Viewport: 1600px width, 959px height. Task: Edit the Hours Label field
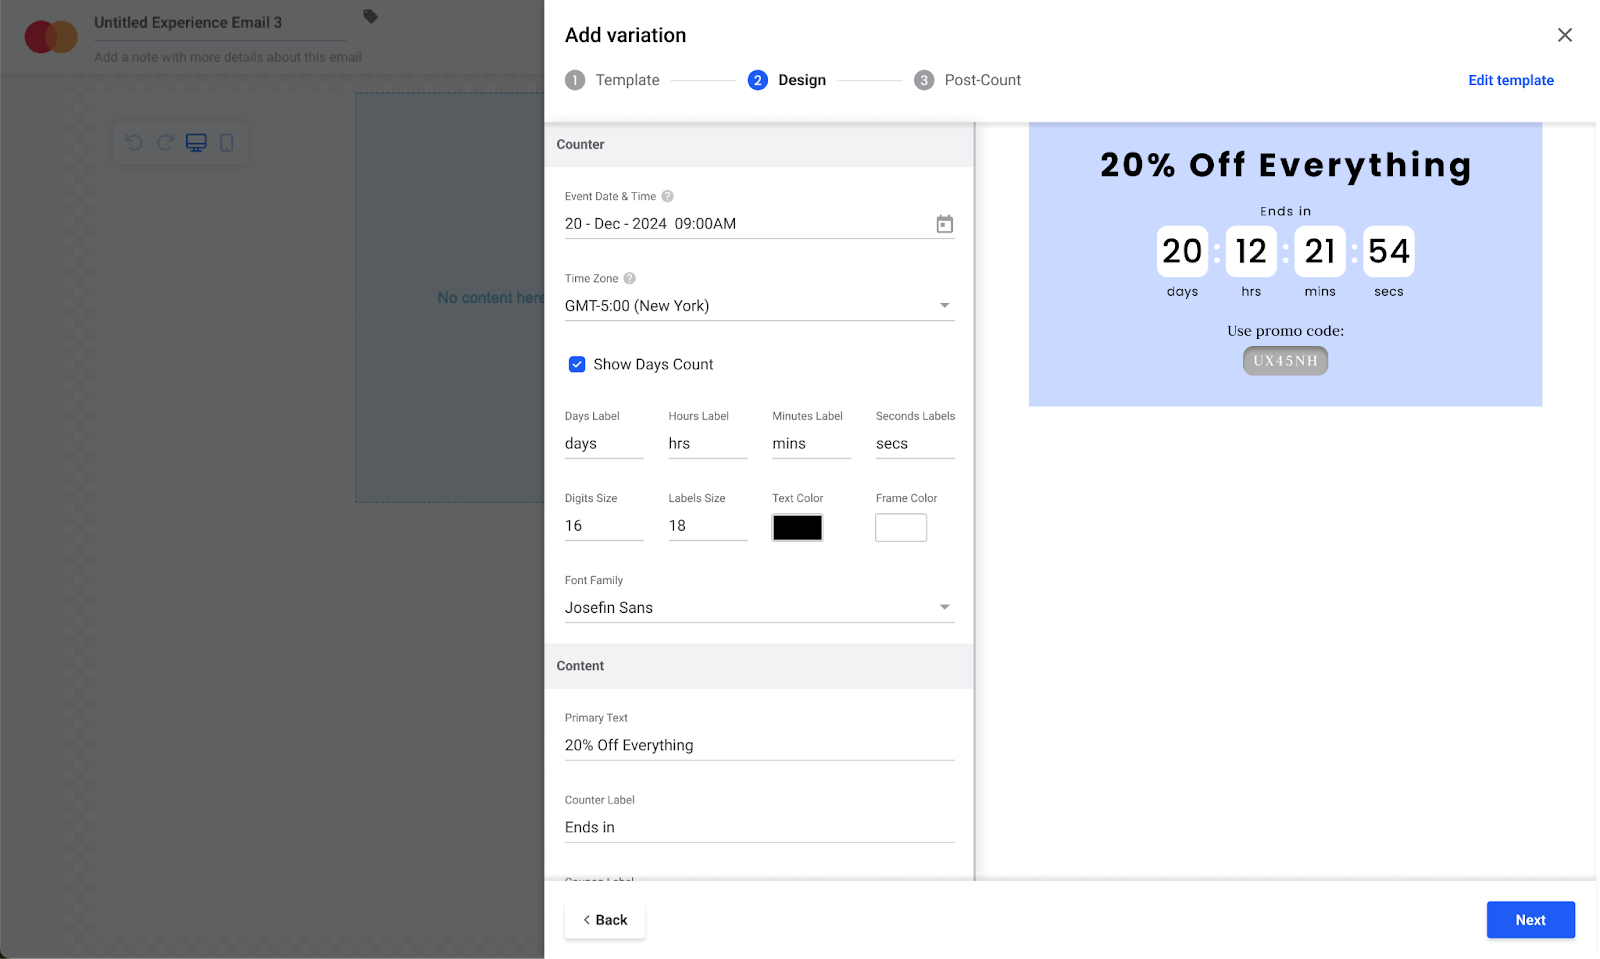pyautogui.click(x=708, y=444)
